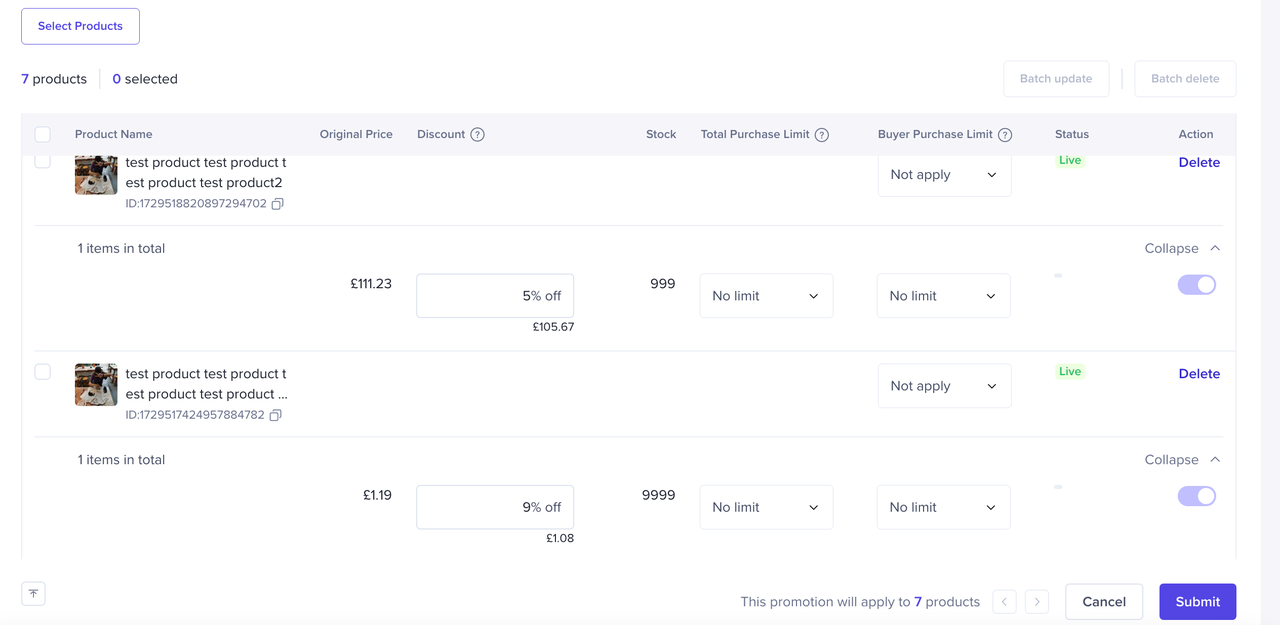This screenshot has height=625, width=1280.
Task: Click the 5% off discount input field
Action: (x=495, y=296)
